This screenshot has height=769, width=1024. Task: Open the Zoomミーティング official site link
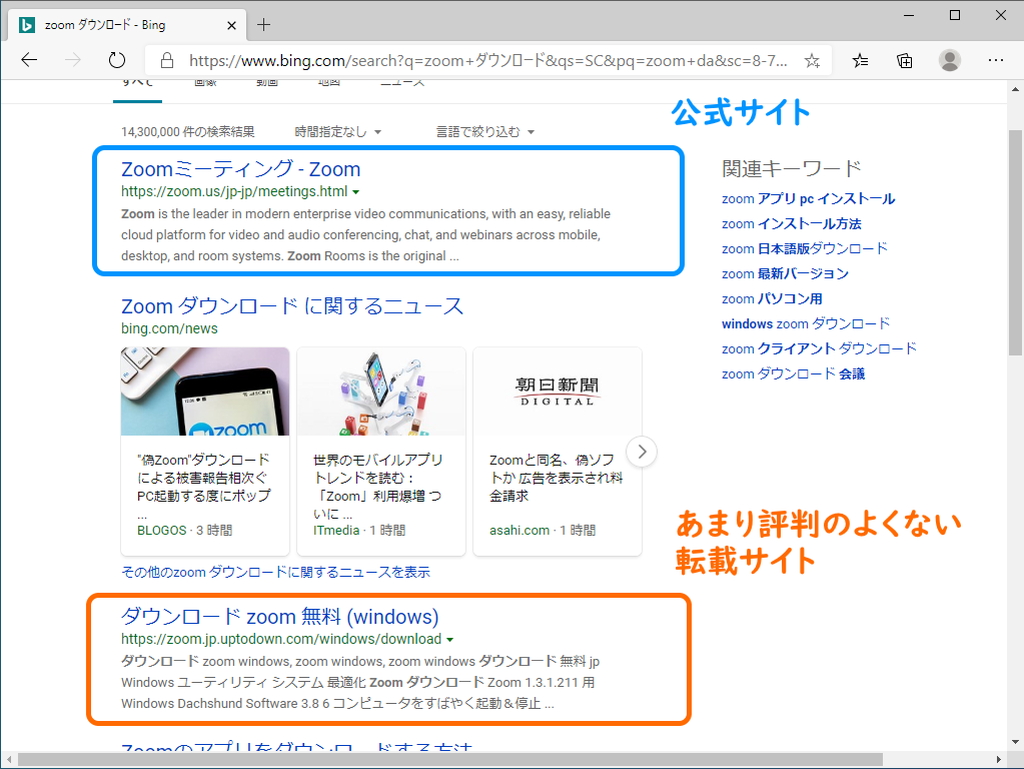pos(240,169)
